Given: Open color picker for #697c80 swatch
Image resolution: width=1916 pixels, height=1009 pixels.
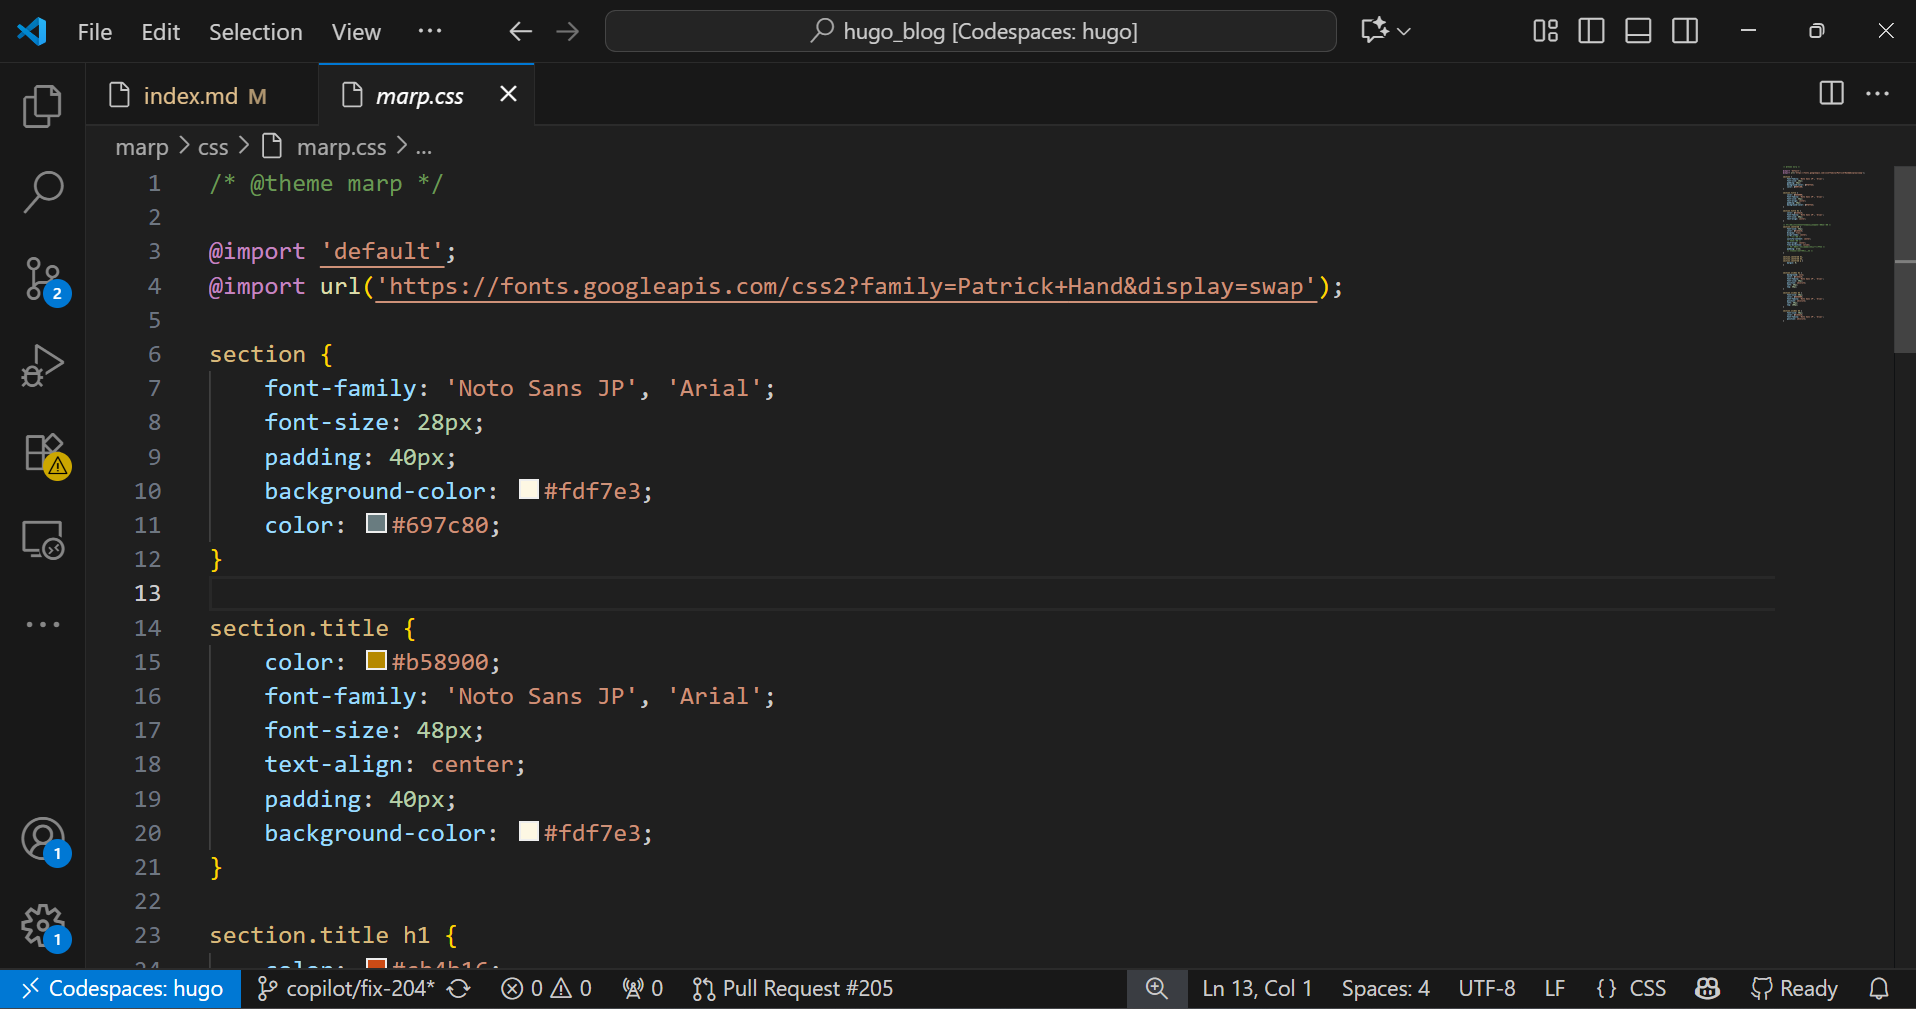Looking at the screenshot, I should [376, 523].
